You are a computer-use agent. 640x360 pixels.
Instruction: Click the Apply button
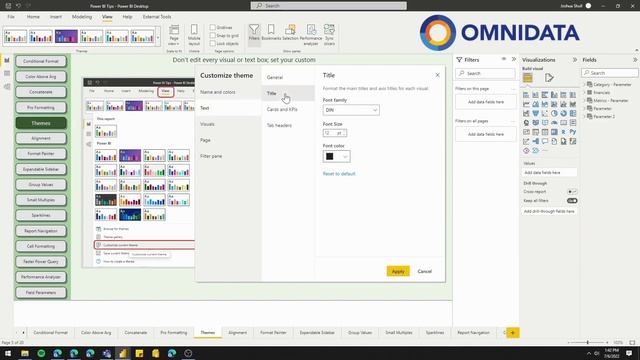coord(398,271)
